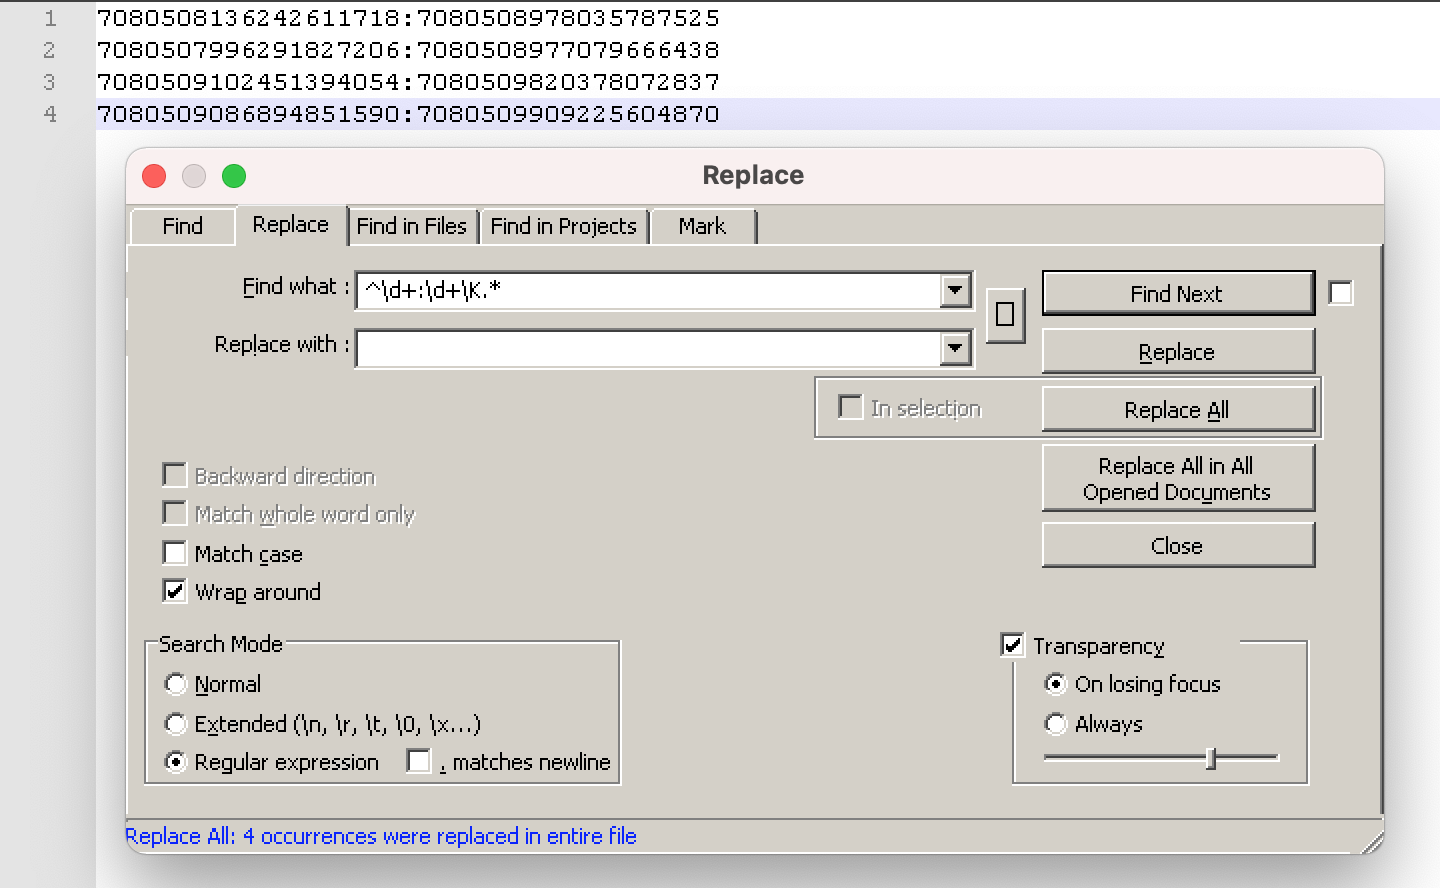This screenshot has width=1440, height=888.
Task: Open the Find in Files tab
Action: coord(412,226)
